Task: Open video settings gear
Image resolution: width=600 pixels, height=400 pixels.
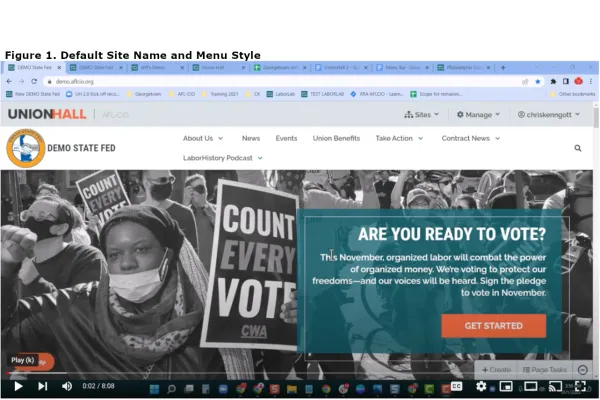Action: pyautogui.click(x=481, y=386)
